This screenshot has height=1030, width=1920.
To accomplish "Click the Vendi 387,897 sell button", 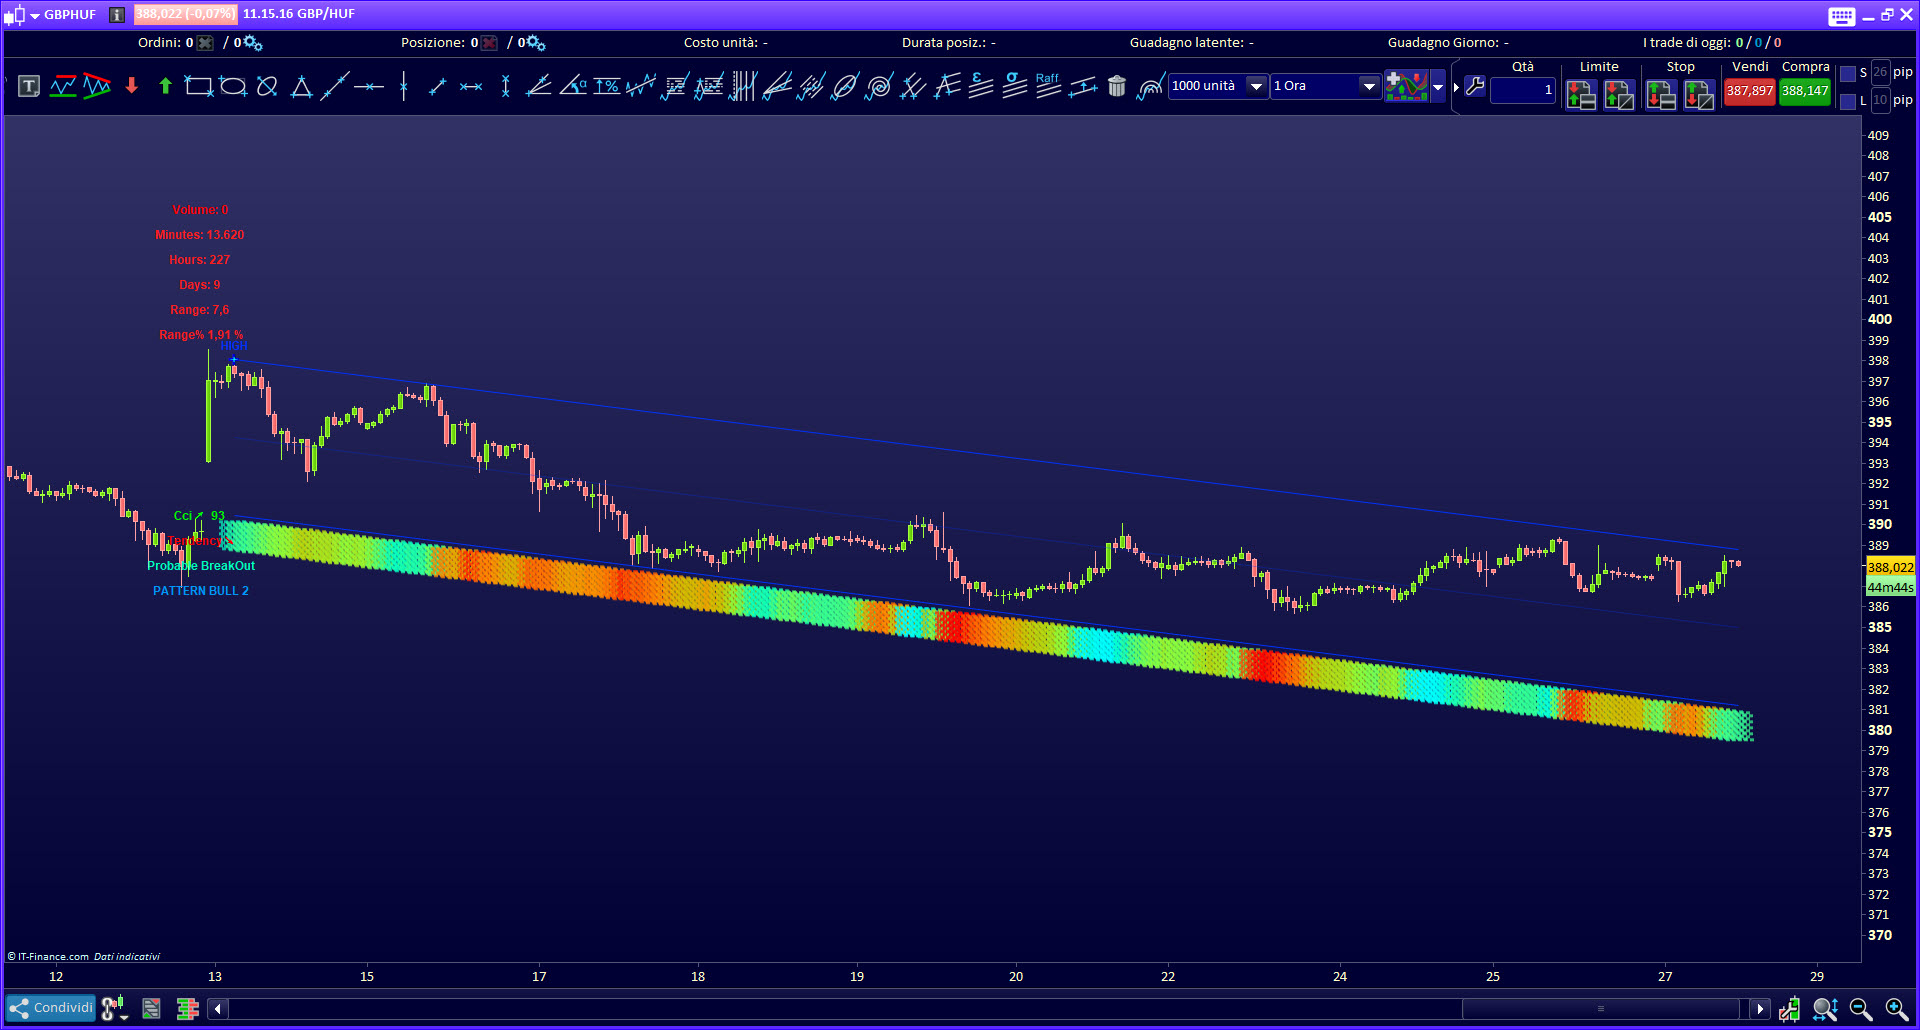I will 1749,91.
